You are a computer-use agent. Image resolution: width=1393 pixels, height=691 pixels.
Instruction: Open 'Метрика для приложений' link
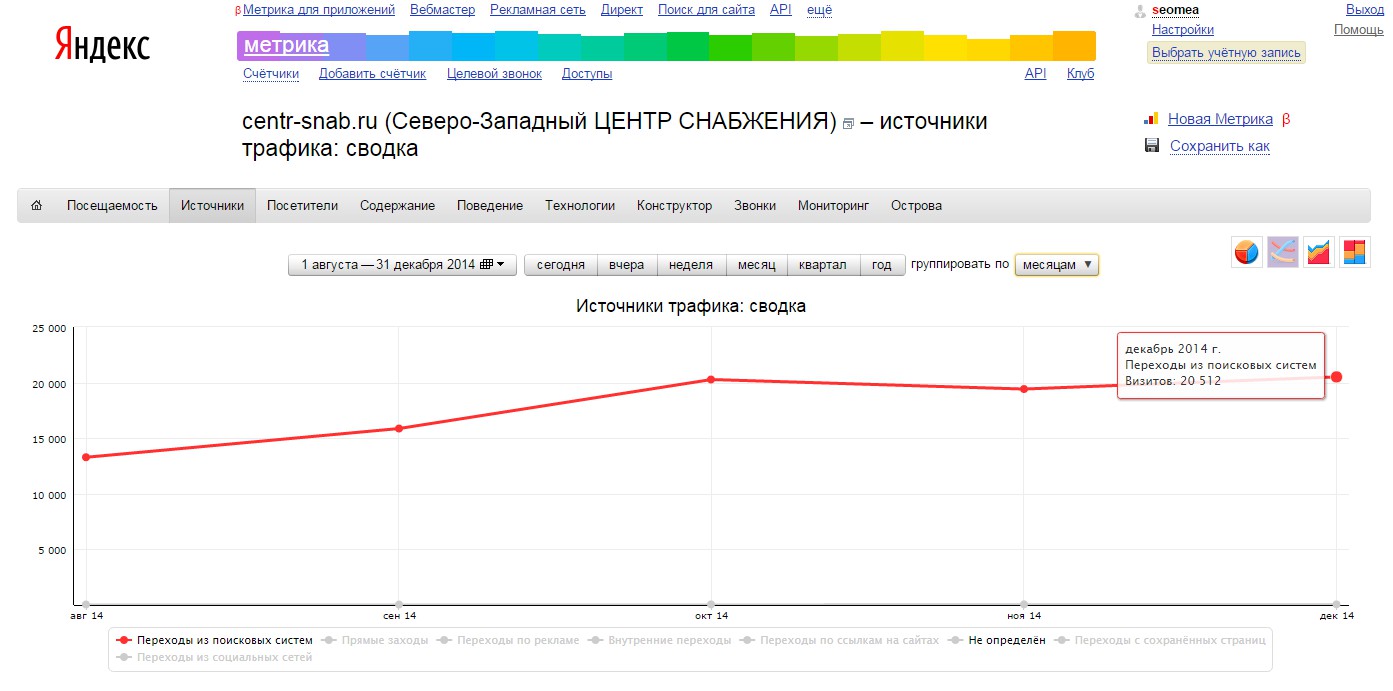click(319, 10)
